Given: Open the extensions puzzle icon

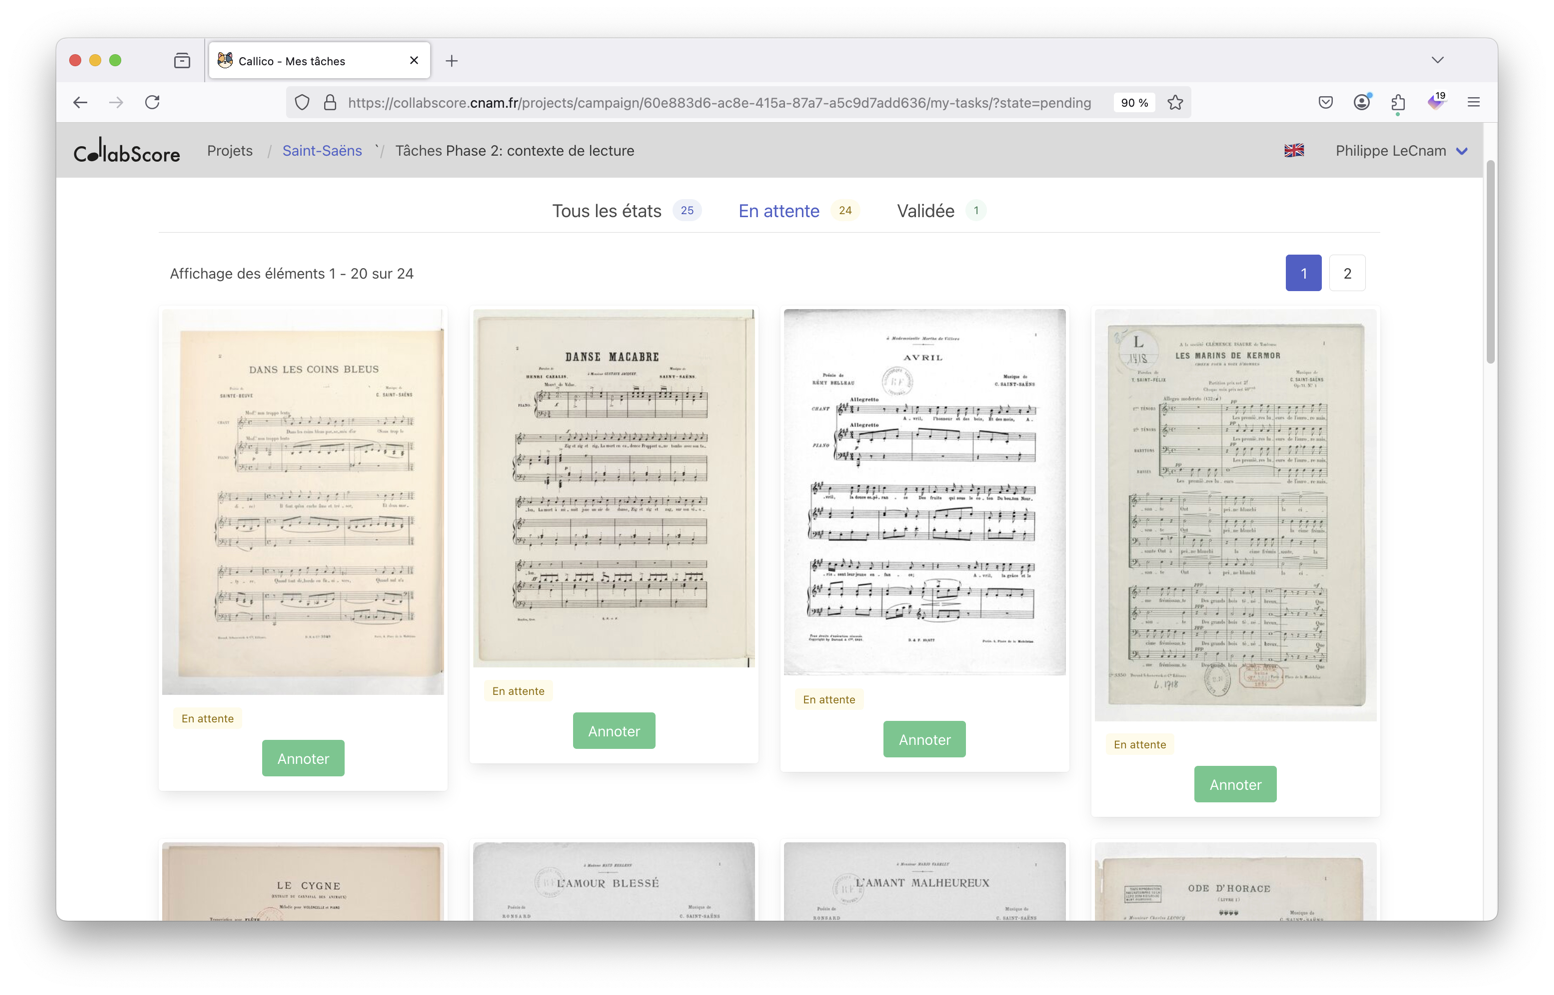Looking at the screenshot, I should pos(1398,102).
